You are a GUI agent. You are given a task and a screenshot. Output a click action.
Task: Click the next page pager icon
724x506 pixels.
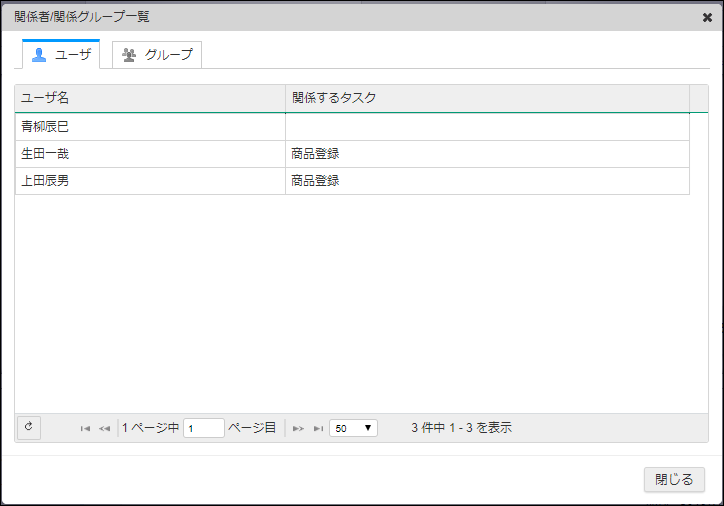(298, 428)
